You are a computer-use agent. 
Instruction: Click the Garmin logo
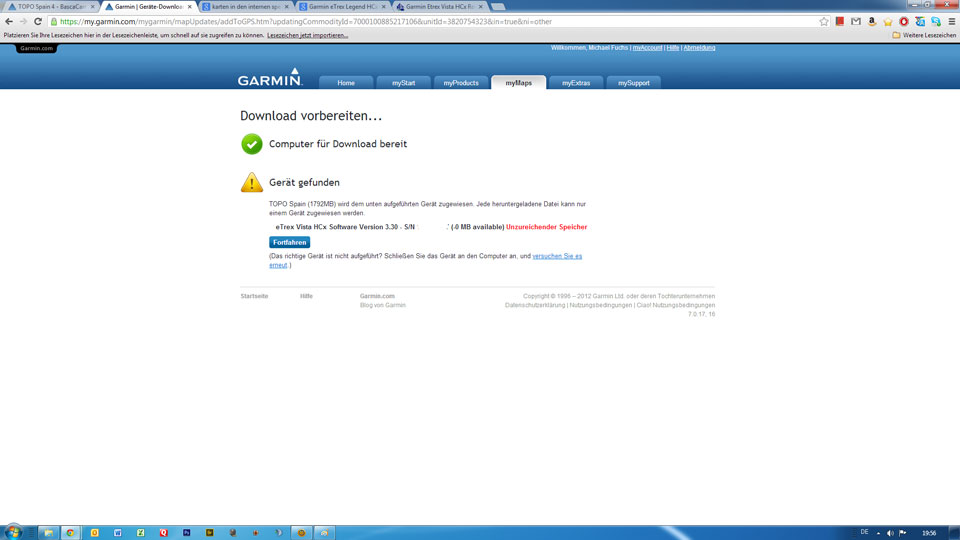tap(269, 77)
